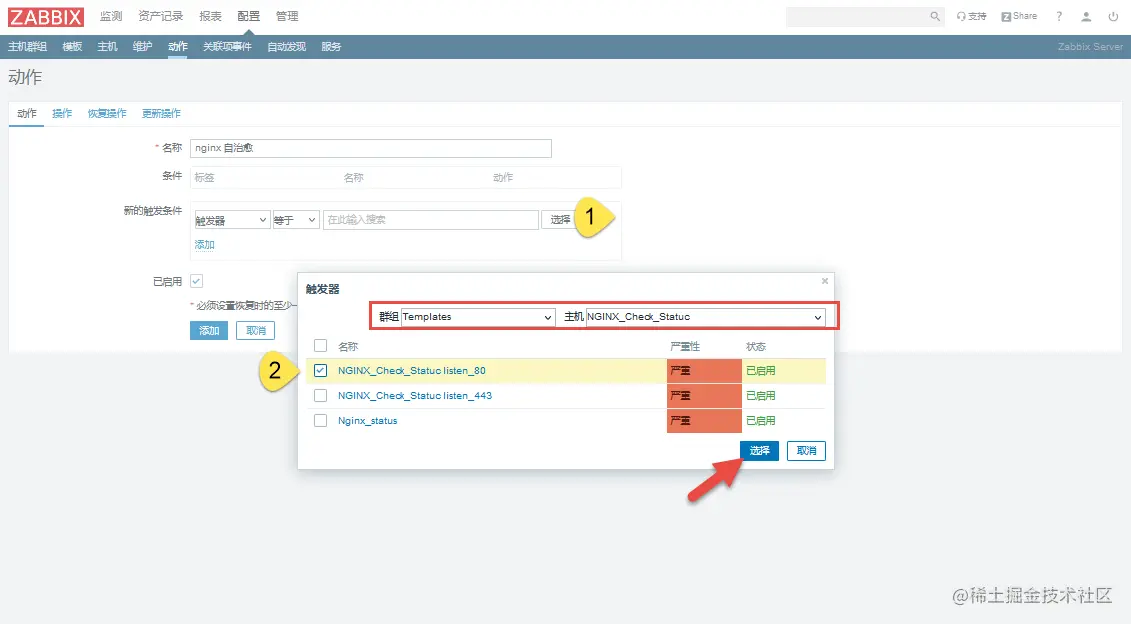Go to 关联项事件 submenu
Screen dimensions: 1131x624
[227, 46]
